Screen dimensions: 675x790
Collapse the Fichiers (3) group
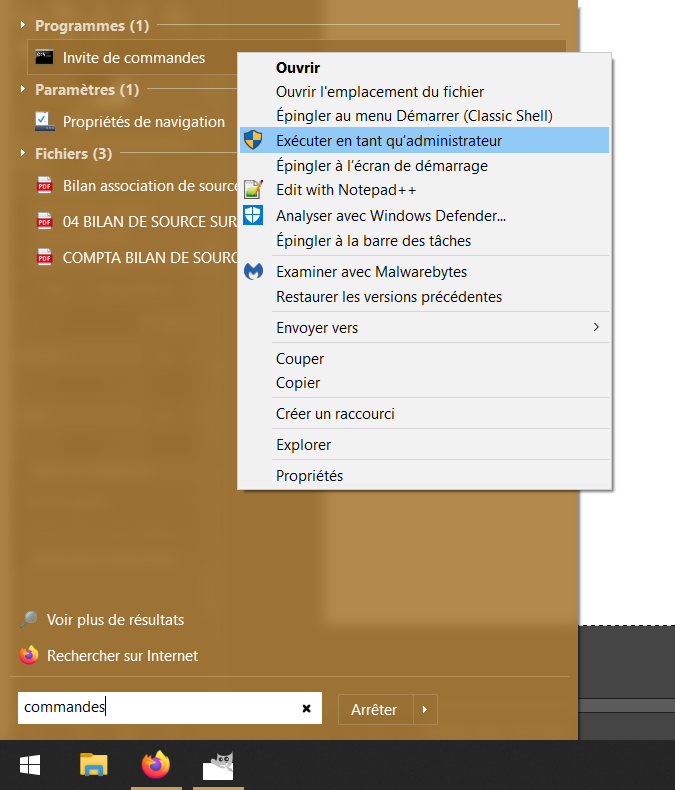[x=24, y=153]
